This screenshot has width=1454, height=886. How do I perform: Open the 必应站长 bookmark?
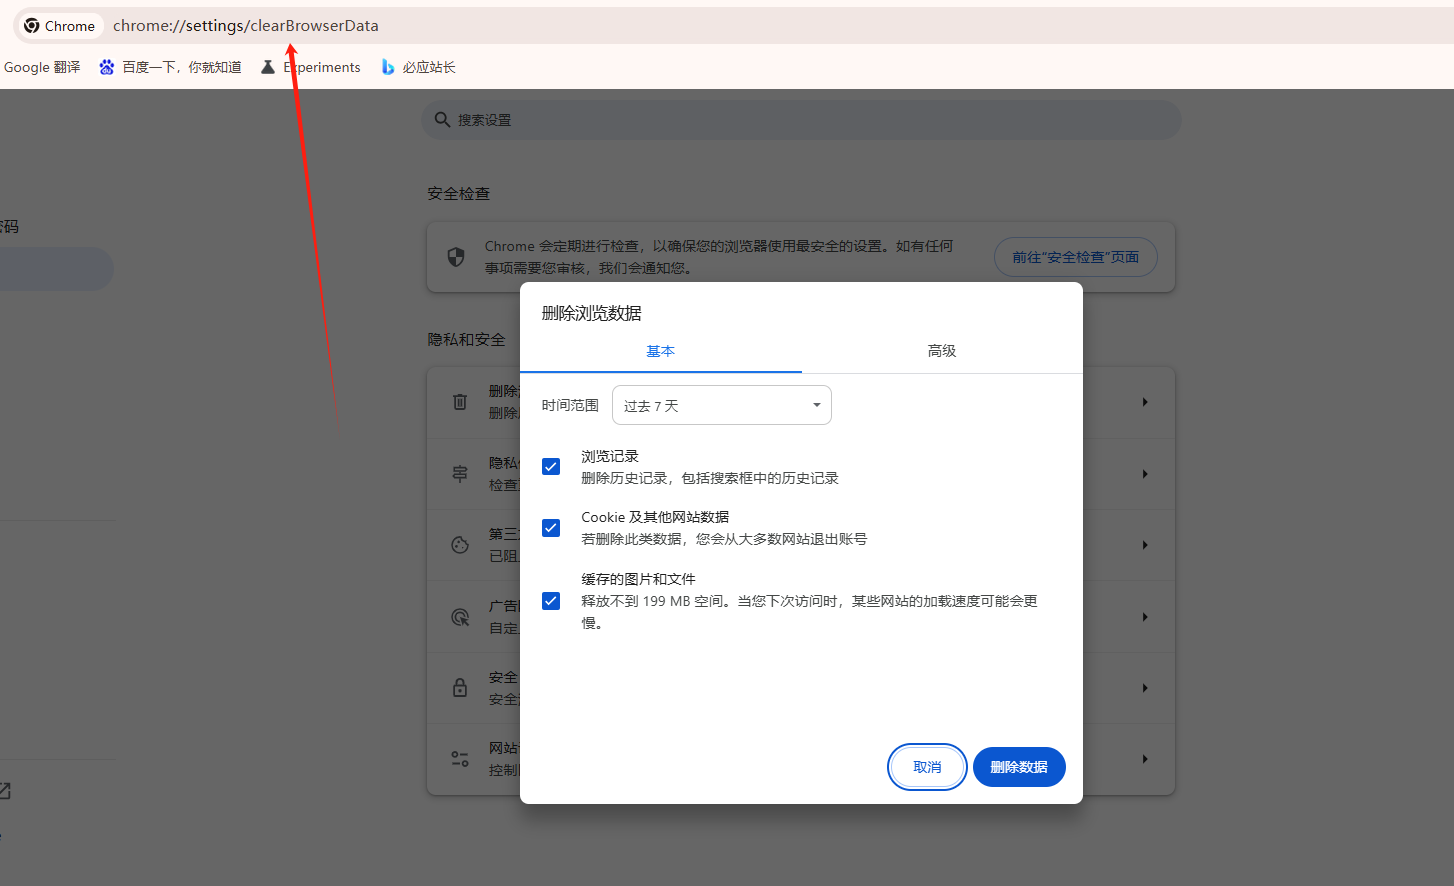(x=418, y=67)
